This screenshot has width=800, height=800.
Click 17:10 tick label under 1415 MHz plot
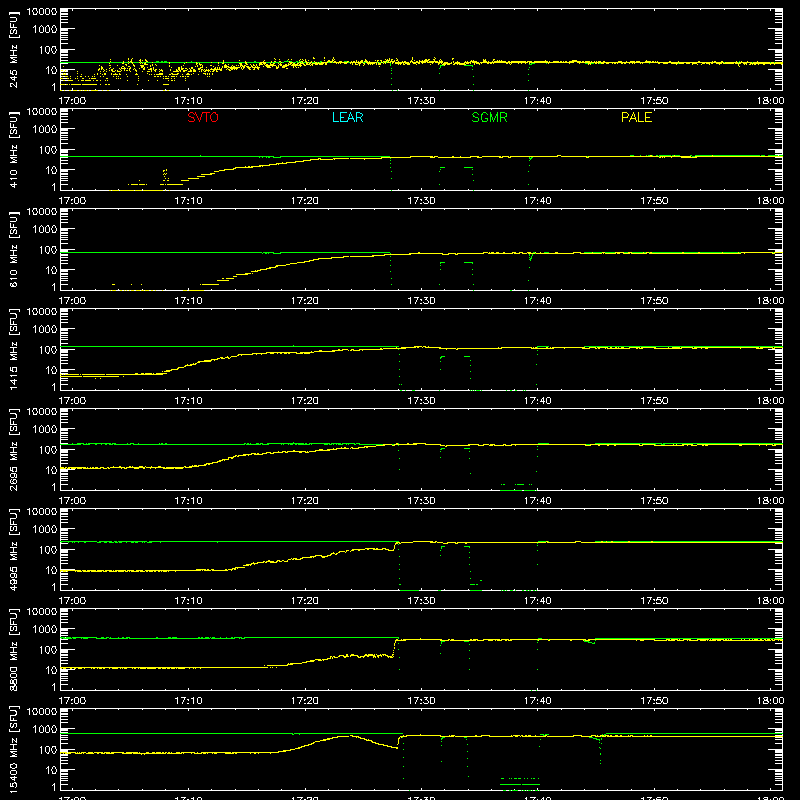pos(188,401)
